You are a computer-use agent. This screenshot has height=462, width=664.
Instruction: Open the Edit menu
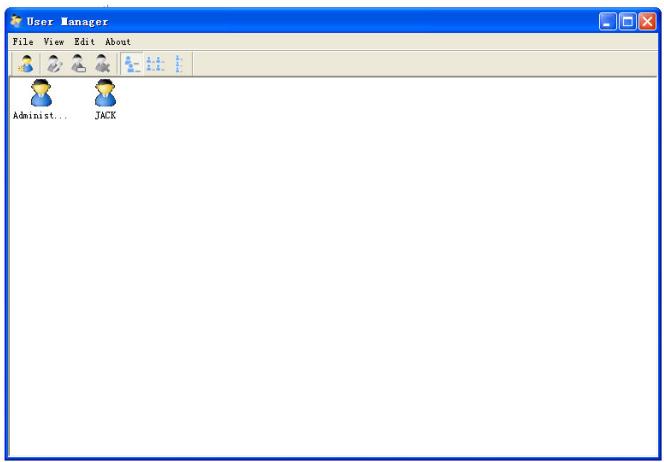click(84, 41)
